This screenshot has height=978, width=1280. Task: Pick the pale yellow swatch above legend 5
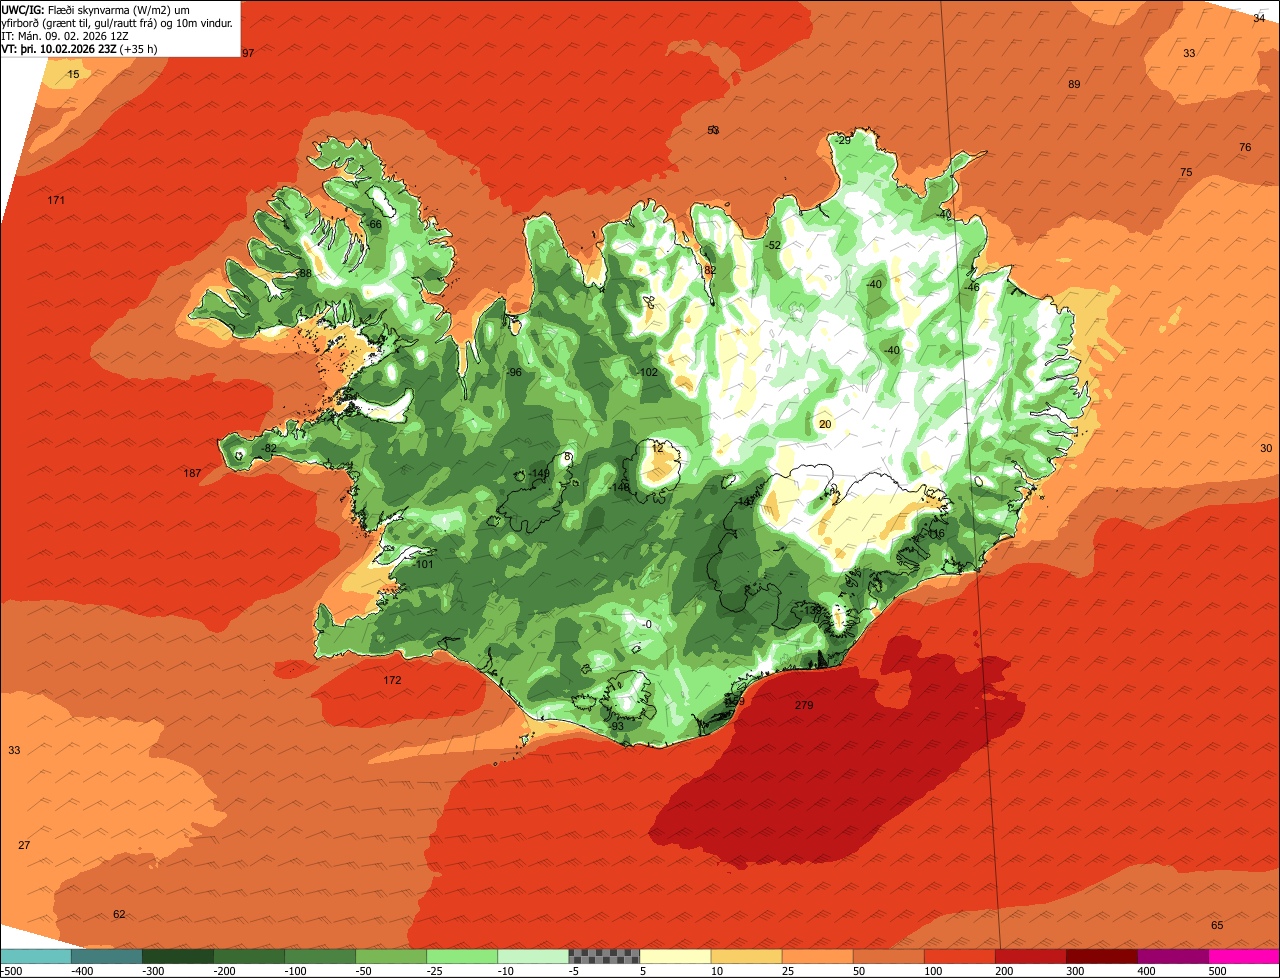[675, 956]
